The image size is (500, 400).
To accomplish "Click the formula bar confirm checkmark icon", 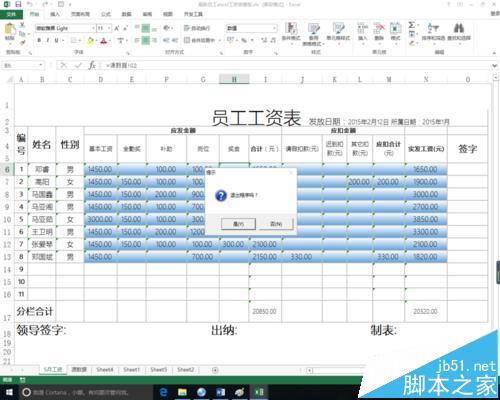I will click(78, 65).
